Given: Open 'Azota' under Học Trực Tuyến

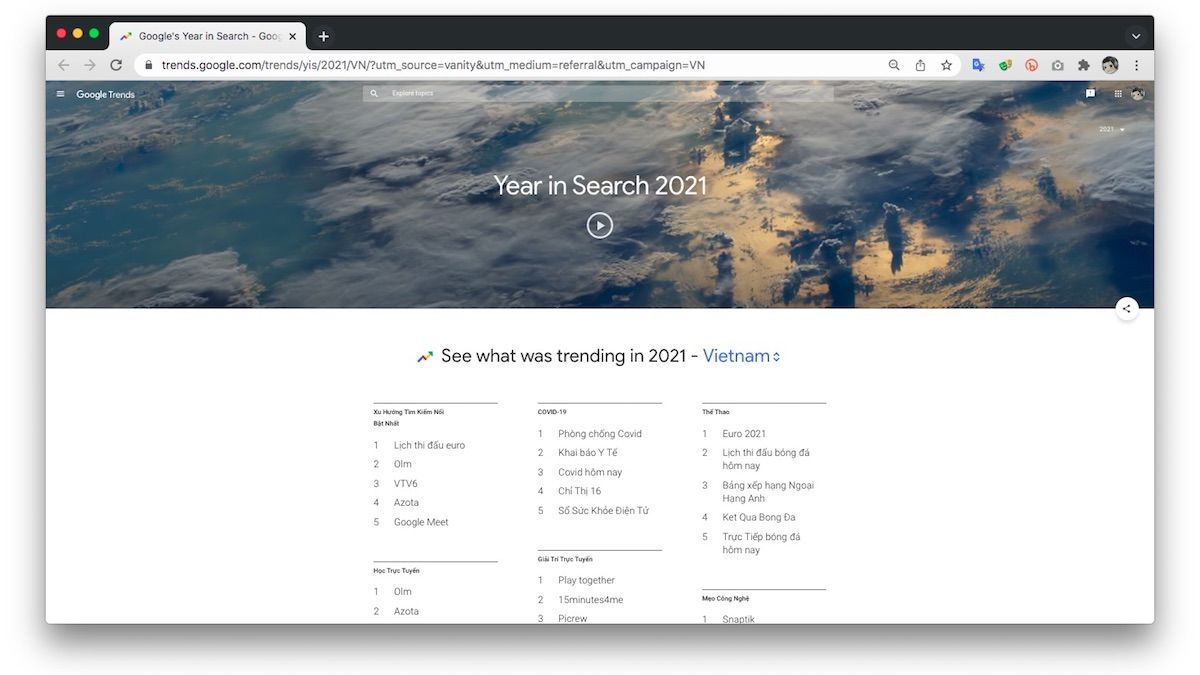Looking at the screenshot, I should 406,611.
